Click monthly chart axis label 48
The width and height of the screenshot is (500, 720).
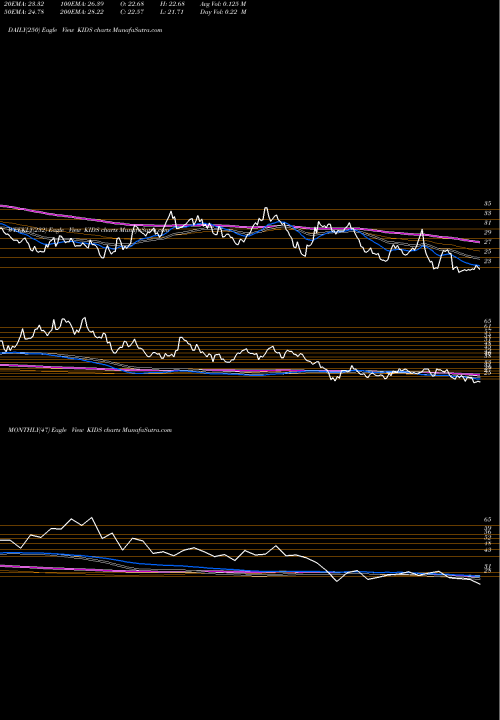[x=487, y=543]
